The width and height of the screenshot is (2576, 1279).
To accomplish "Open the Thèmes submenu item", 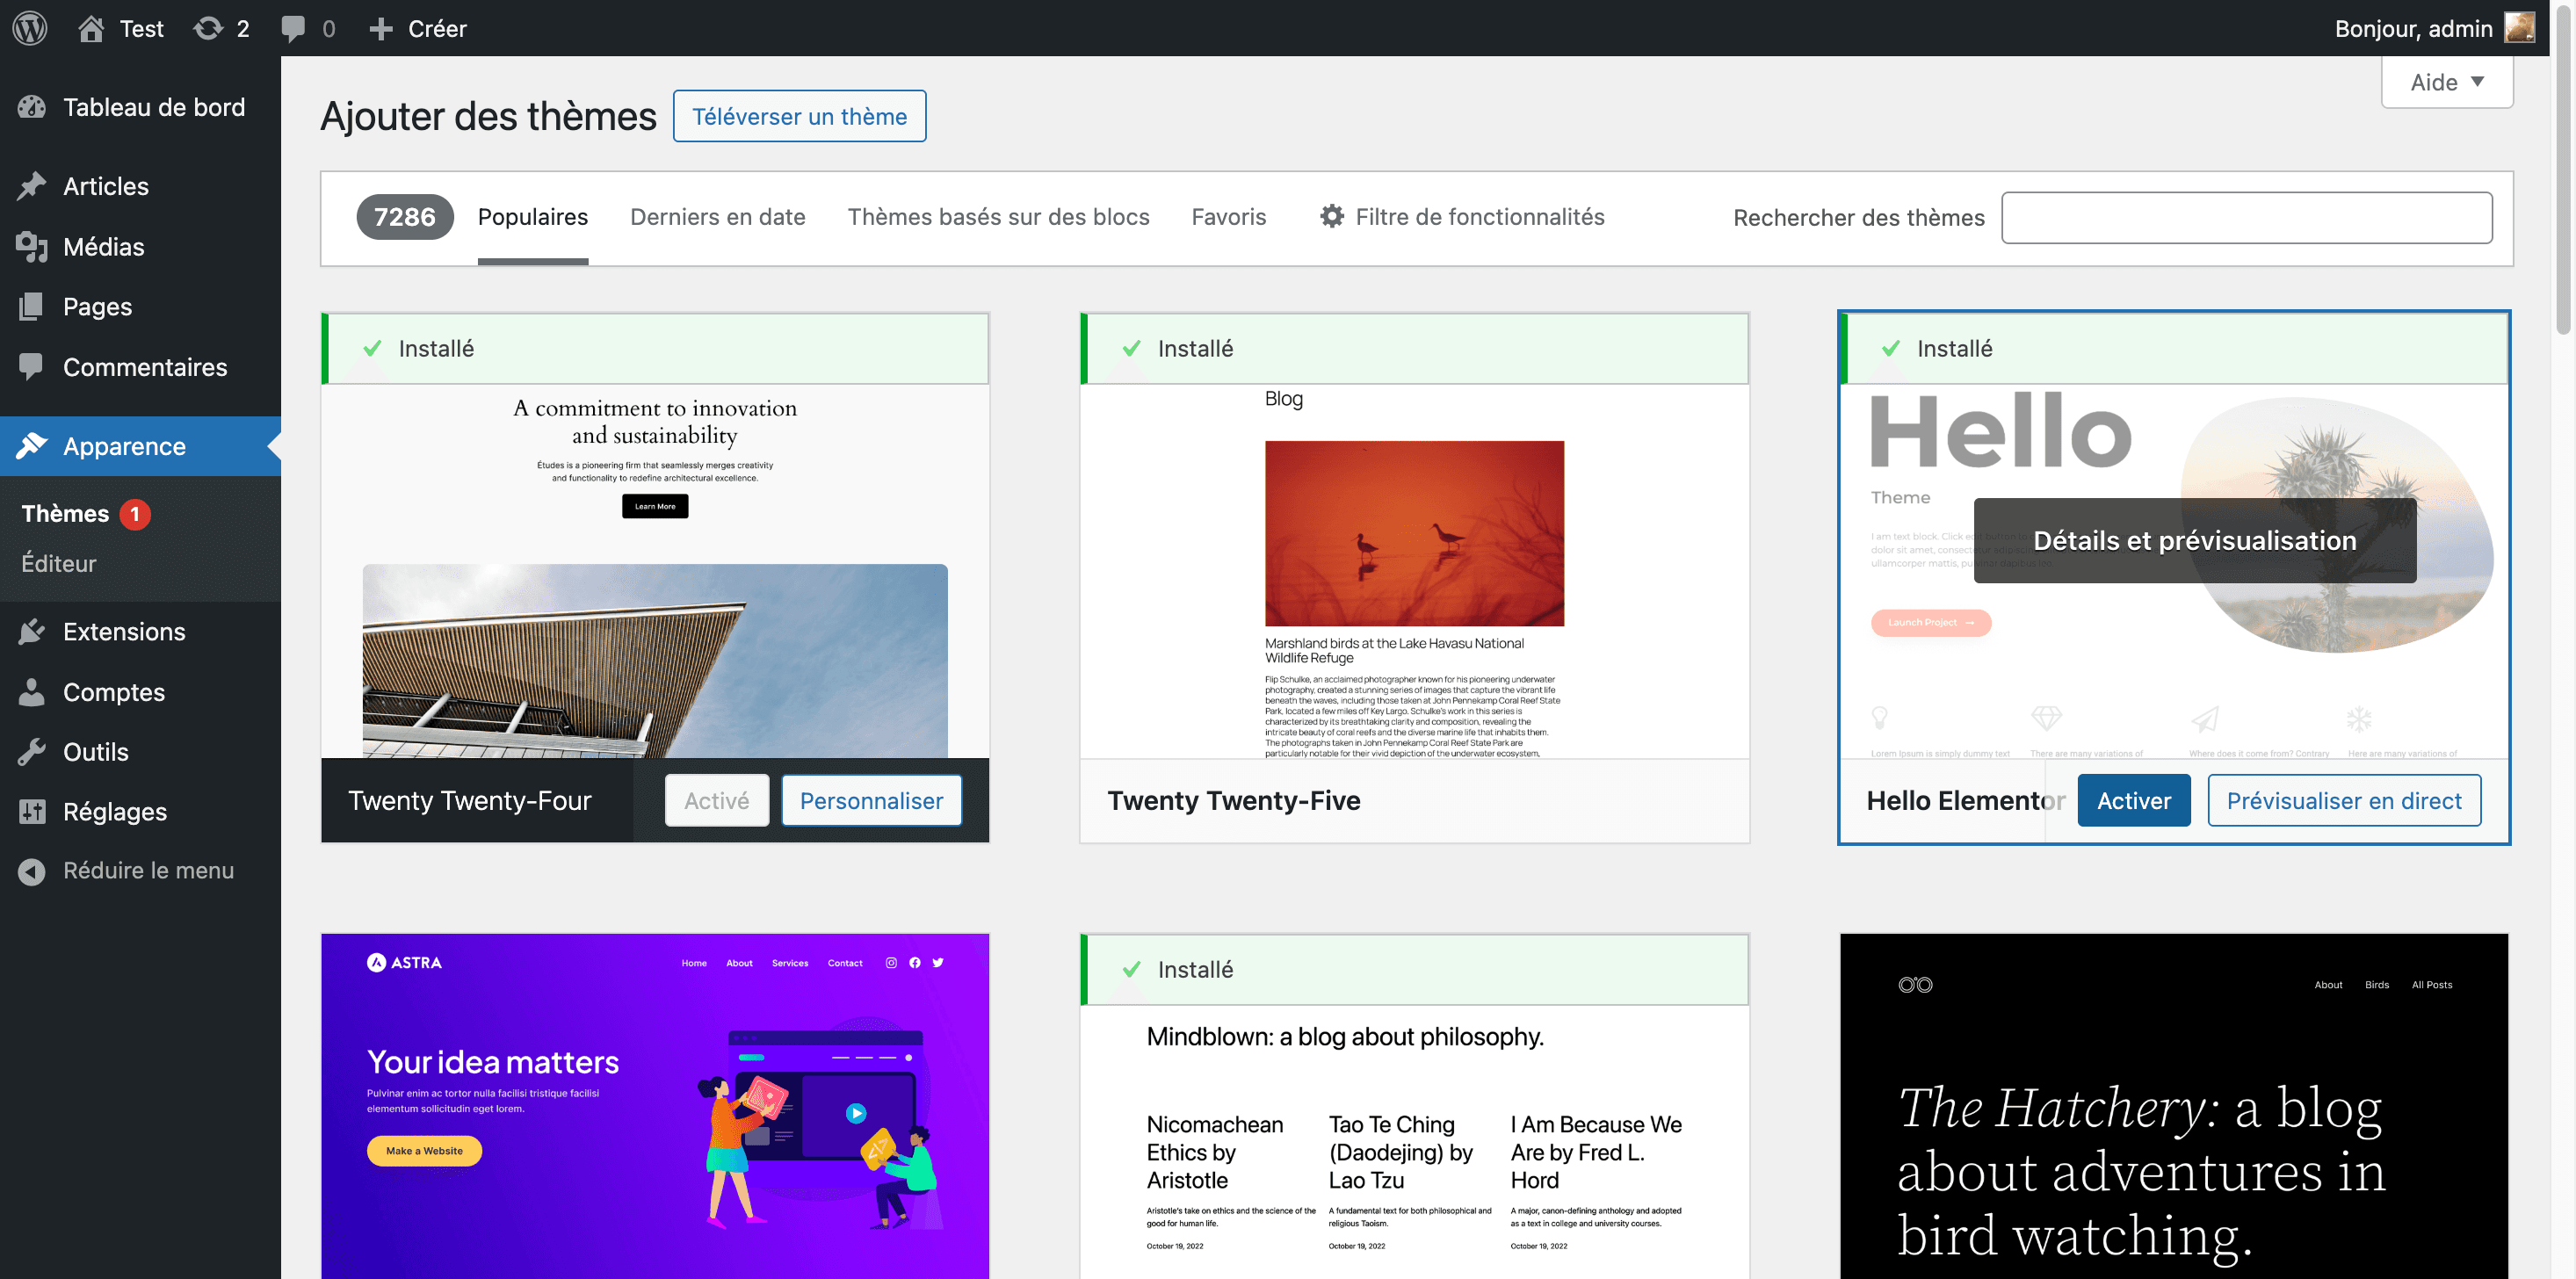I will coord(65,513).
